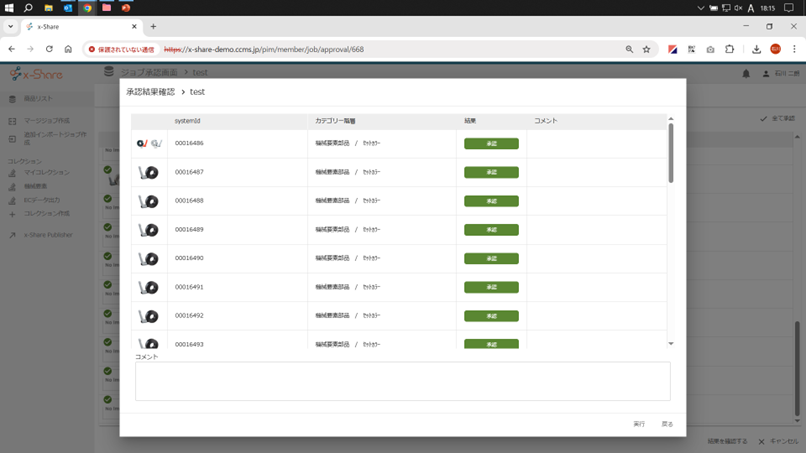Screen dimensions: 806x453
Task: Click the scroll-down arrow of results table
Action: [x=671, y=344]
